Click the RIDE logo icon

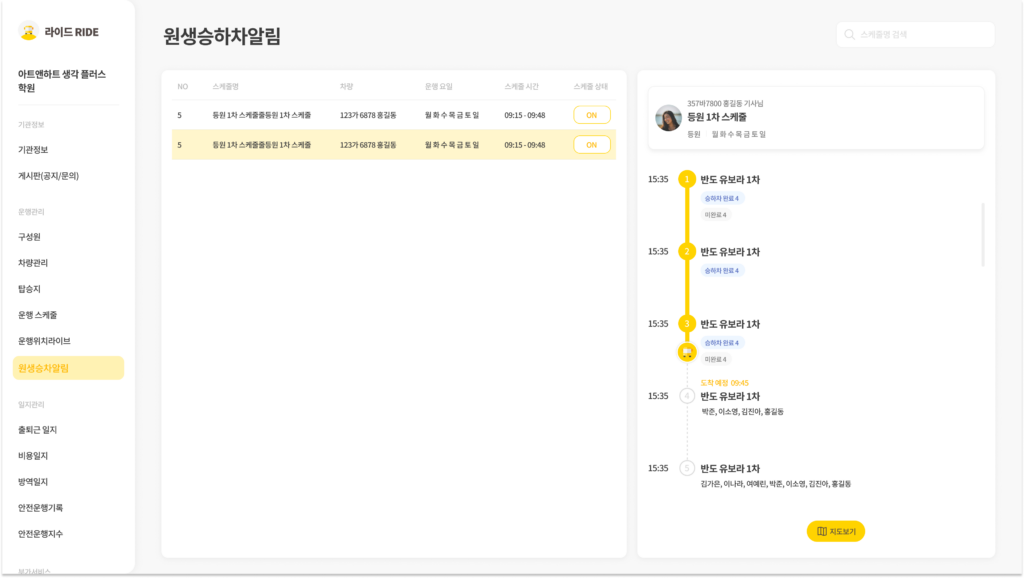(x=28, y=31)
